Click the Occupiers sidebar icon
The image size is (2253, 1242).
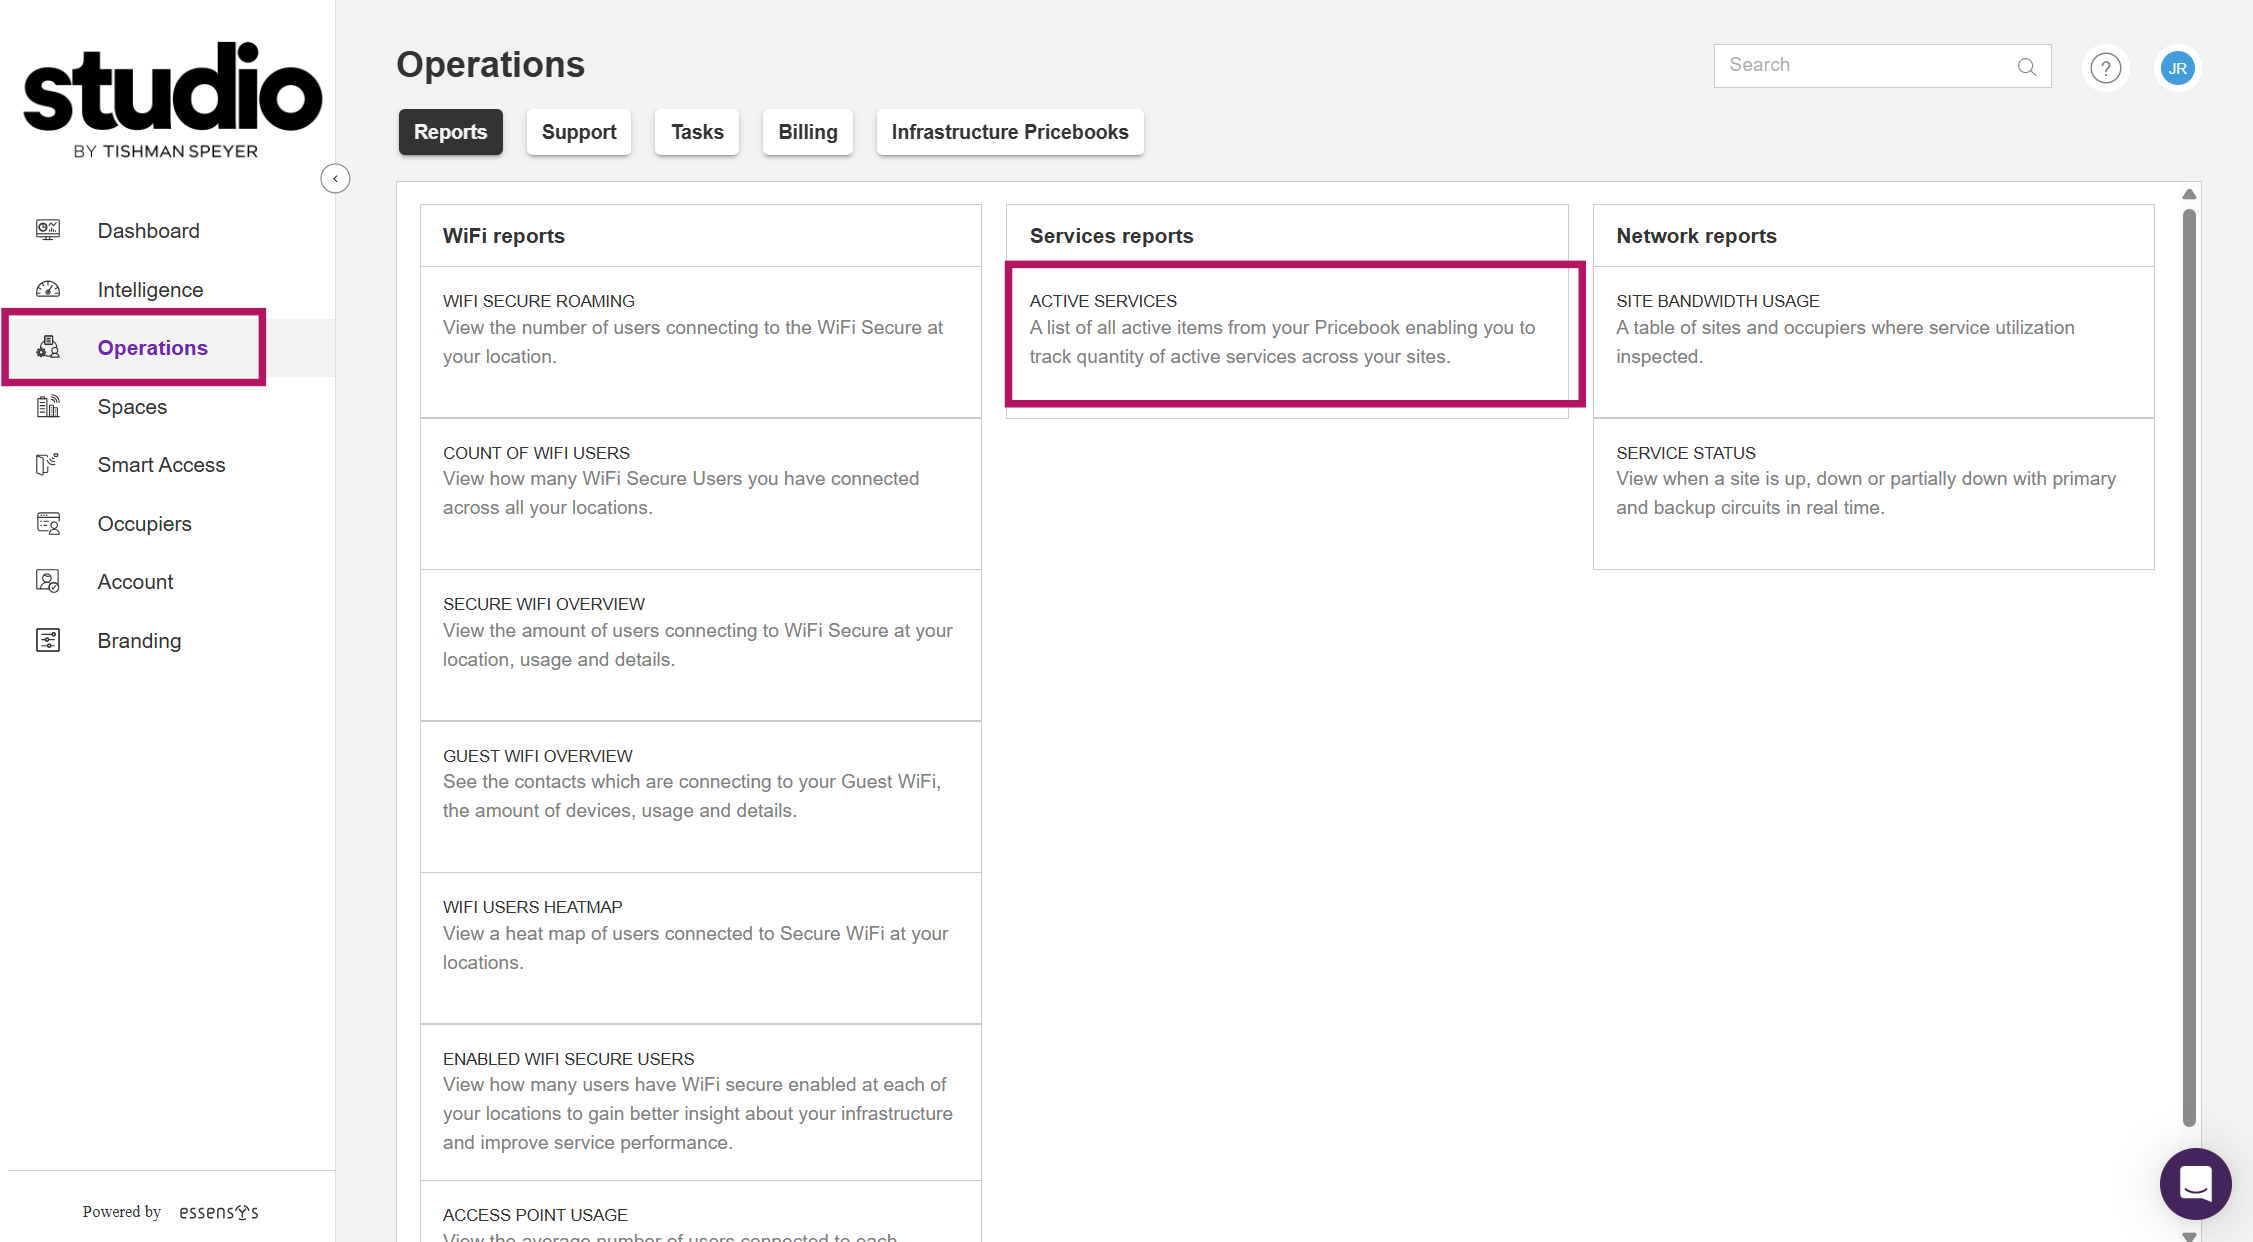(48, 523)
